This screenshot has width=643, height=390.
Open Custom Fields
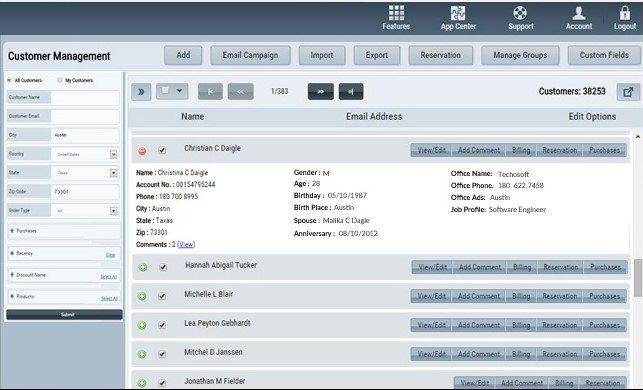(x=604, y=55)
